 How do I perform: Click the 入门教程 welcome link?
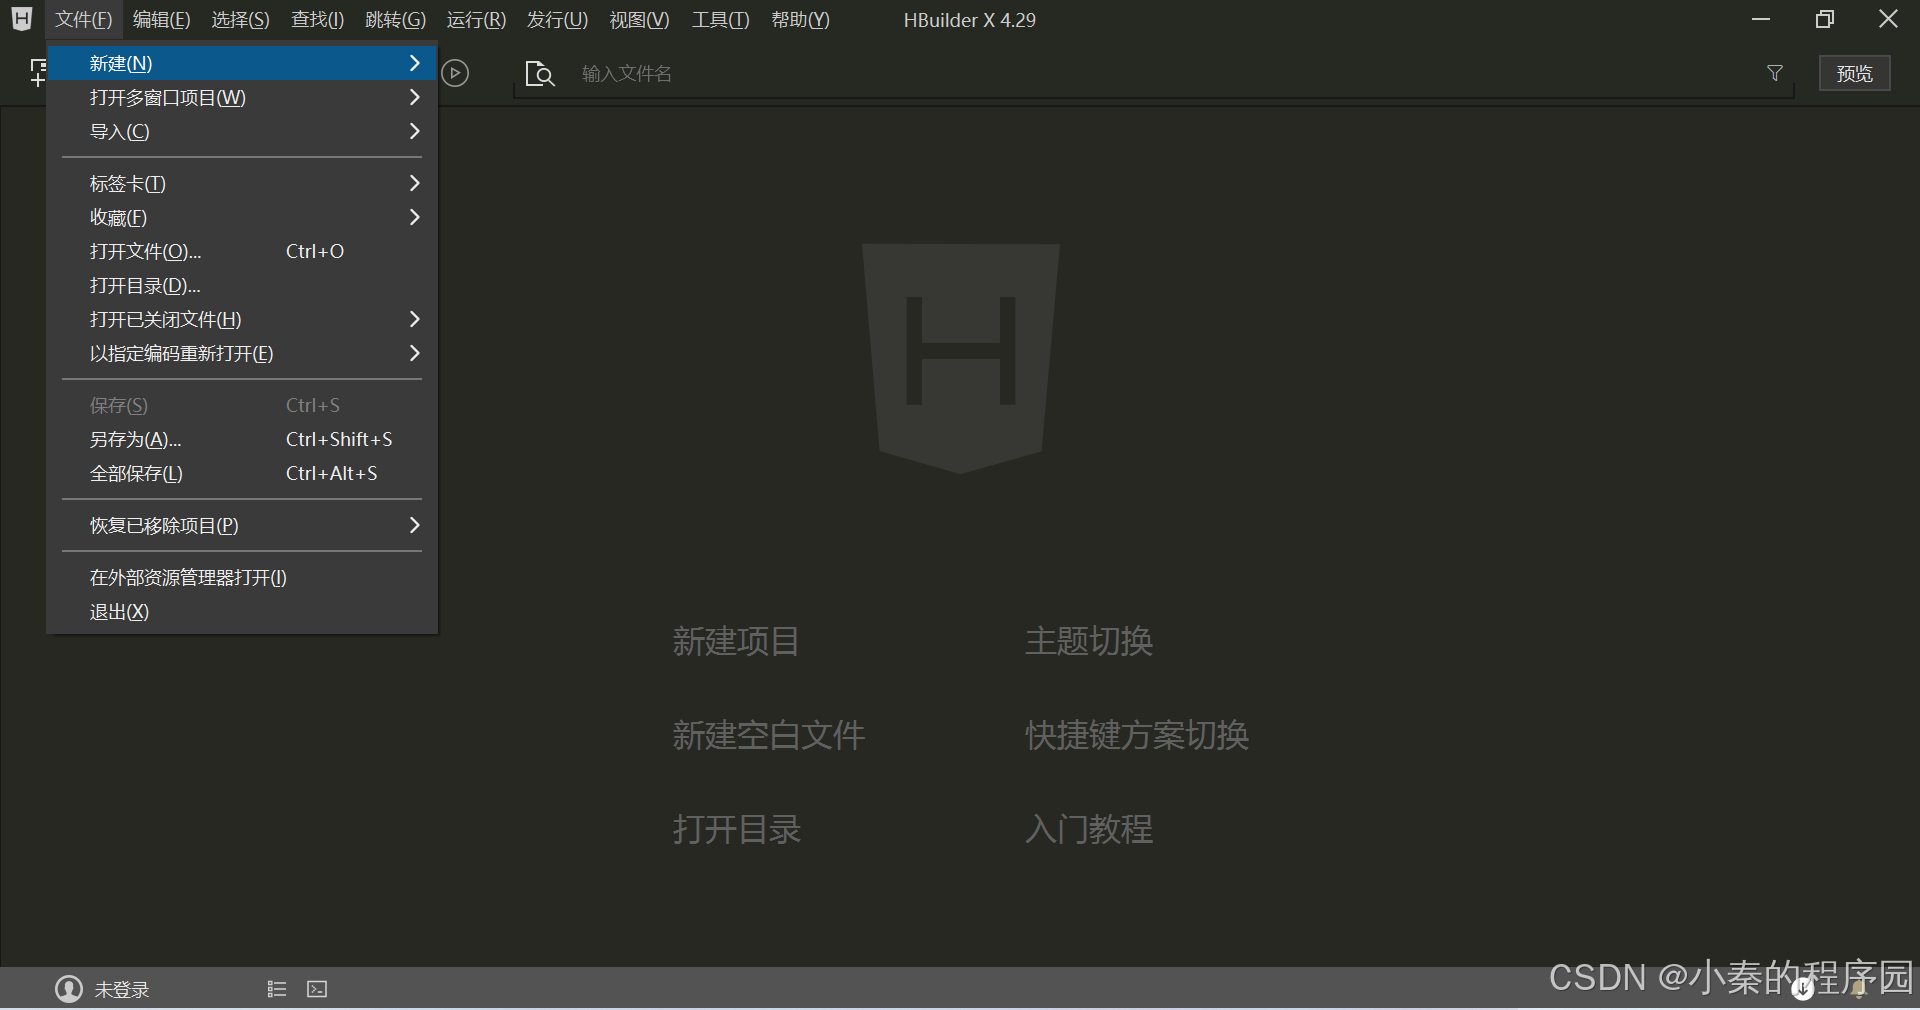[1089, 829]
